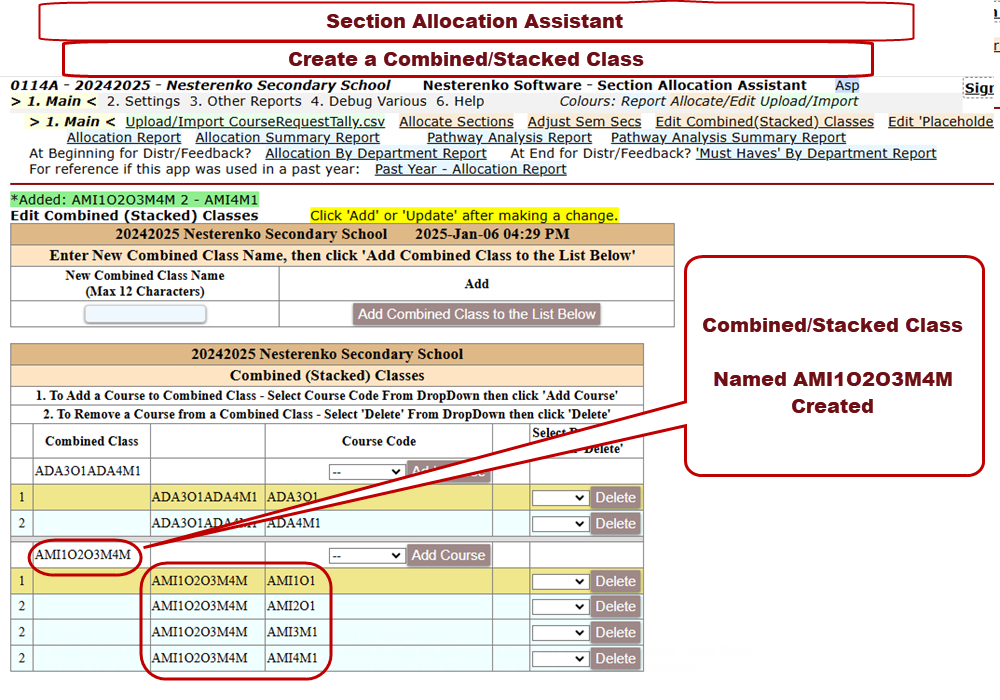Image resolution: width=1000 pixels, height=700 pixels.
Task: Open 'Must Haves' By Department Report
Action: coord(816,154)
